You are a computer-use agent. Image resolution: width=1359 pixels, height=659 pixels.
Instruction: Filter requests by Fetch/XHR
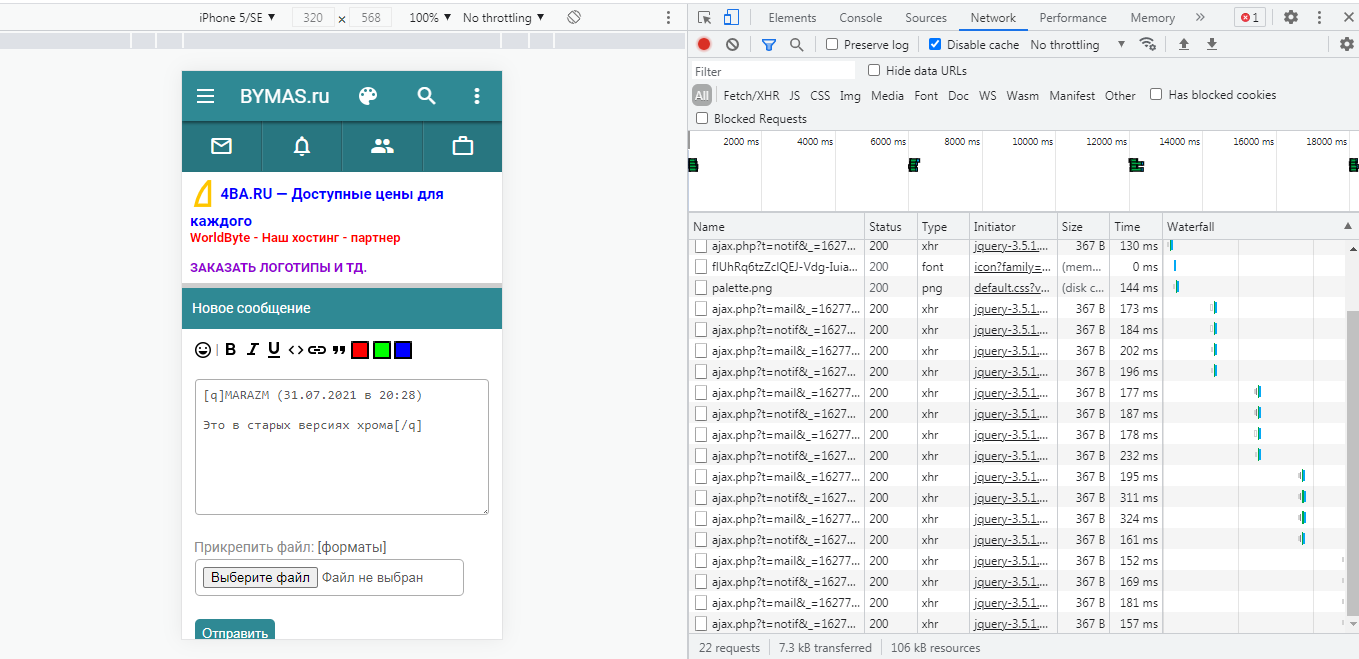(751, 96)
